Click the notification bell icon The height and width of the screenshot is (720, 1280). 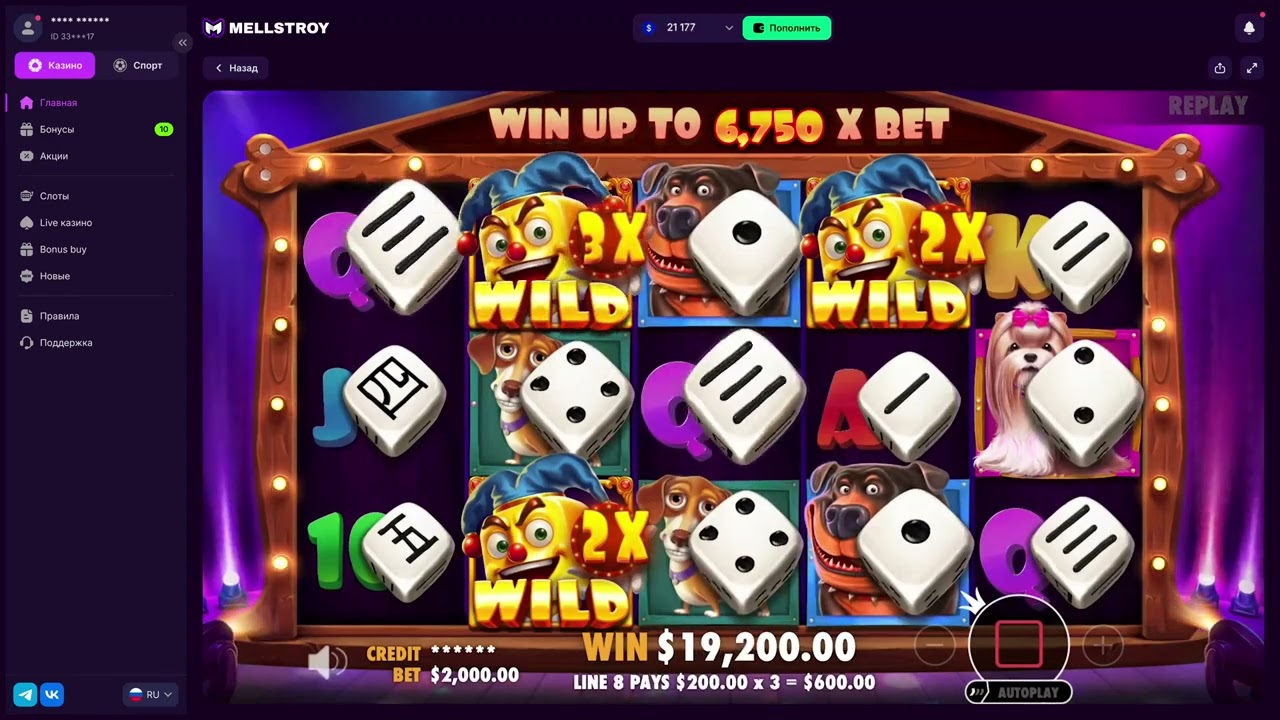[1249, 28]
